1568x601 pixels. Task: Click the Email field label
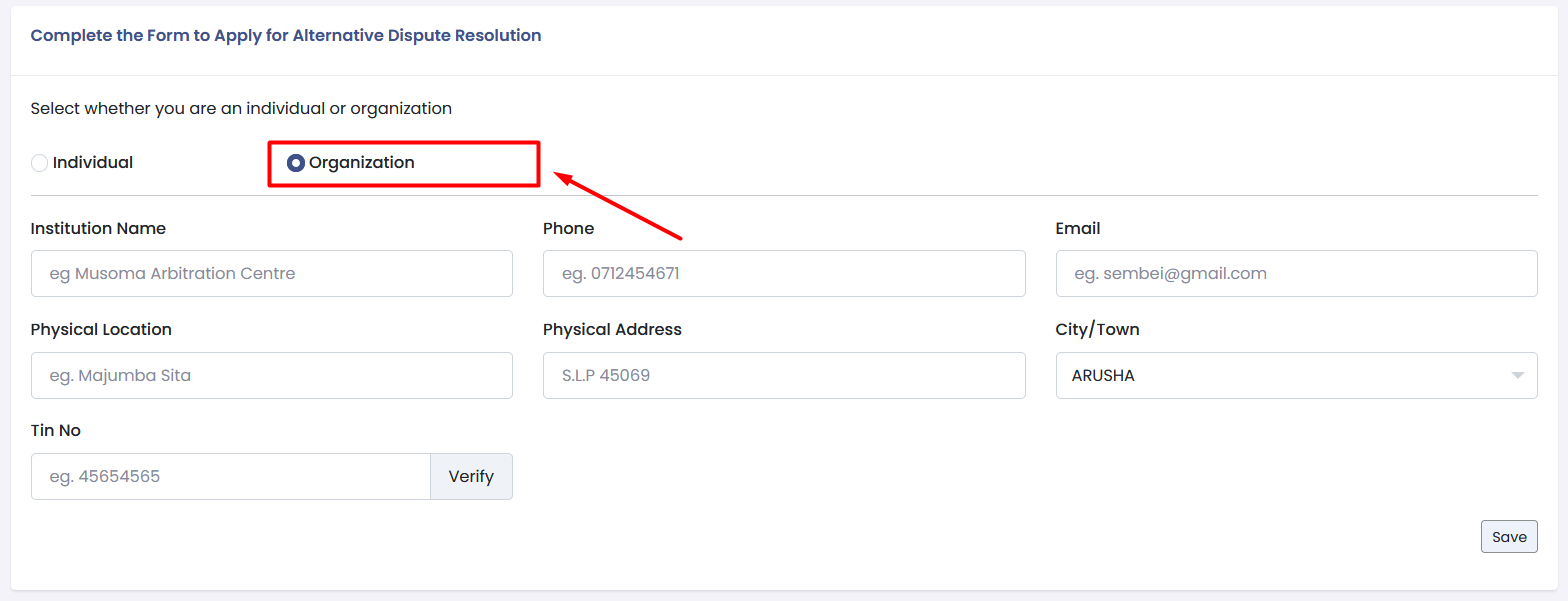(1077, 228)
